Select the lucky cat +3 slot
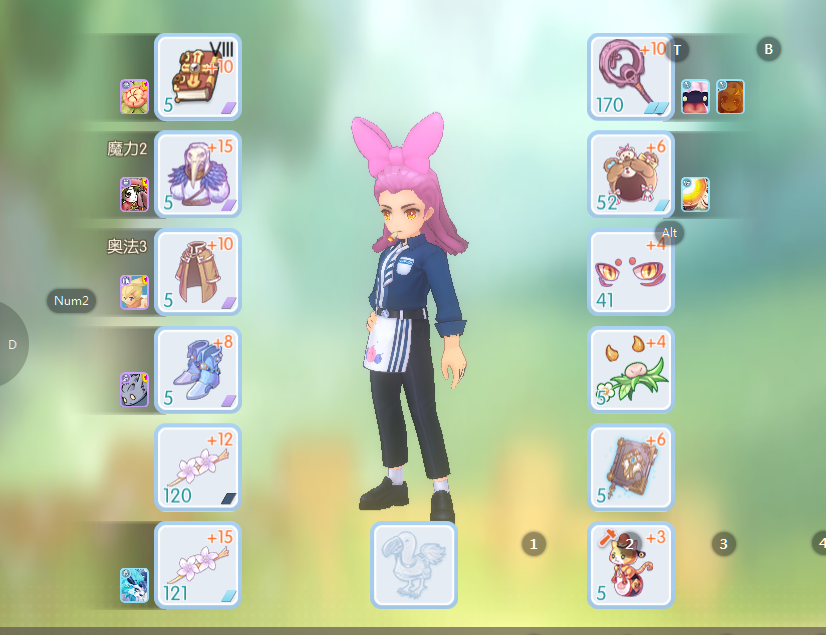Screen dimensions: 826x635 pyautogui.click(x=631, y=565)
